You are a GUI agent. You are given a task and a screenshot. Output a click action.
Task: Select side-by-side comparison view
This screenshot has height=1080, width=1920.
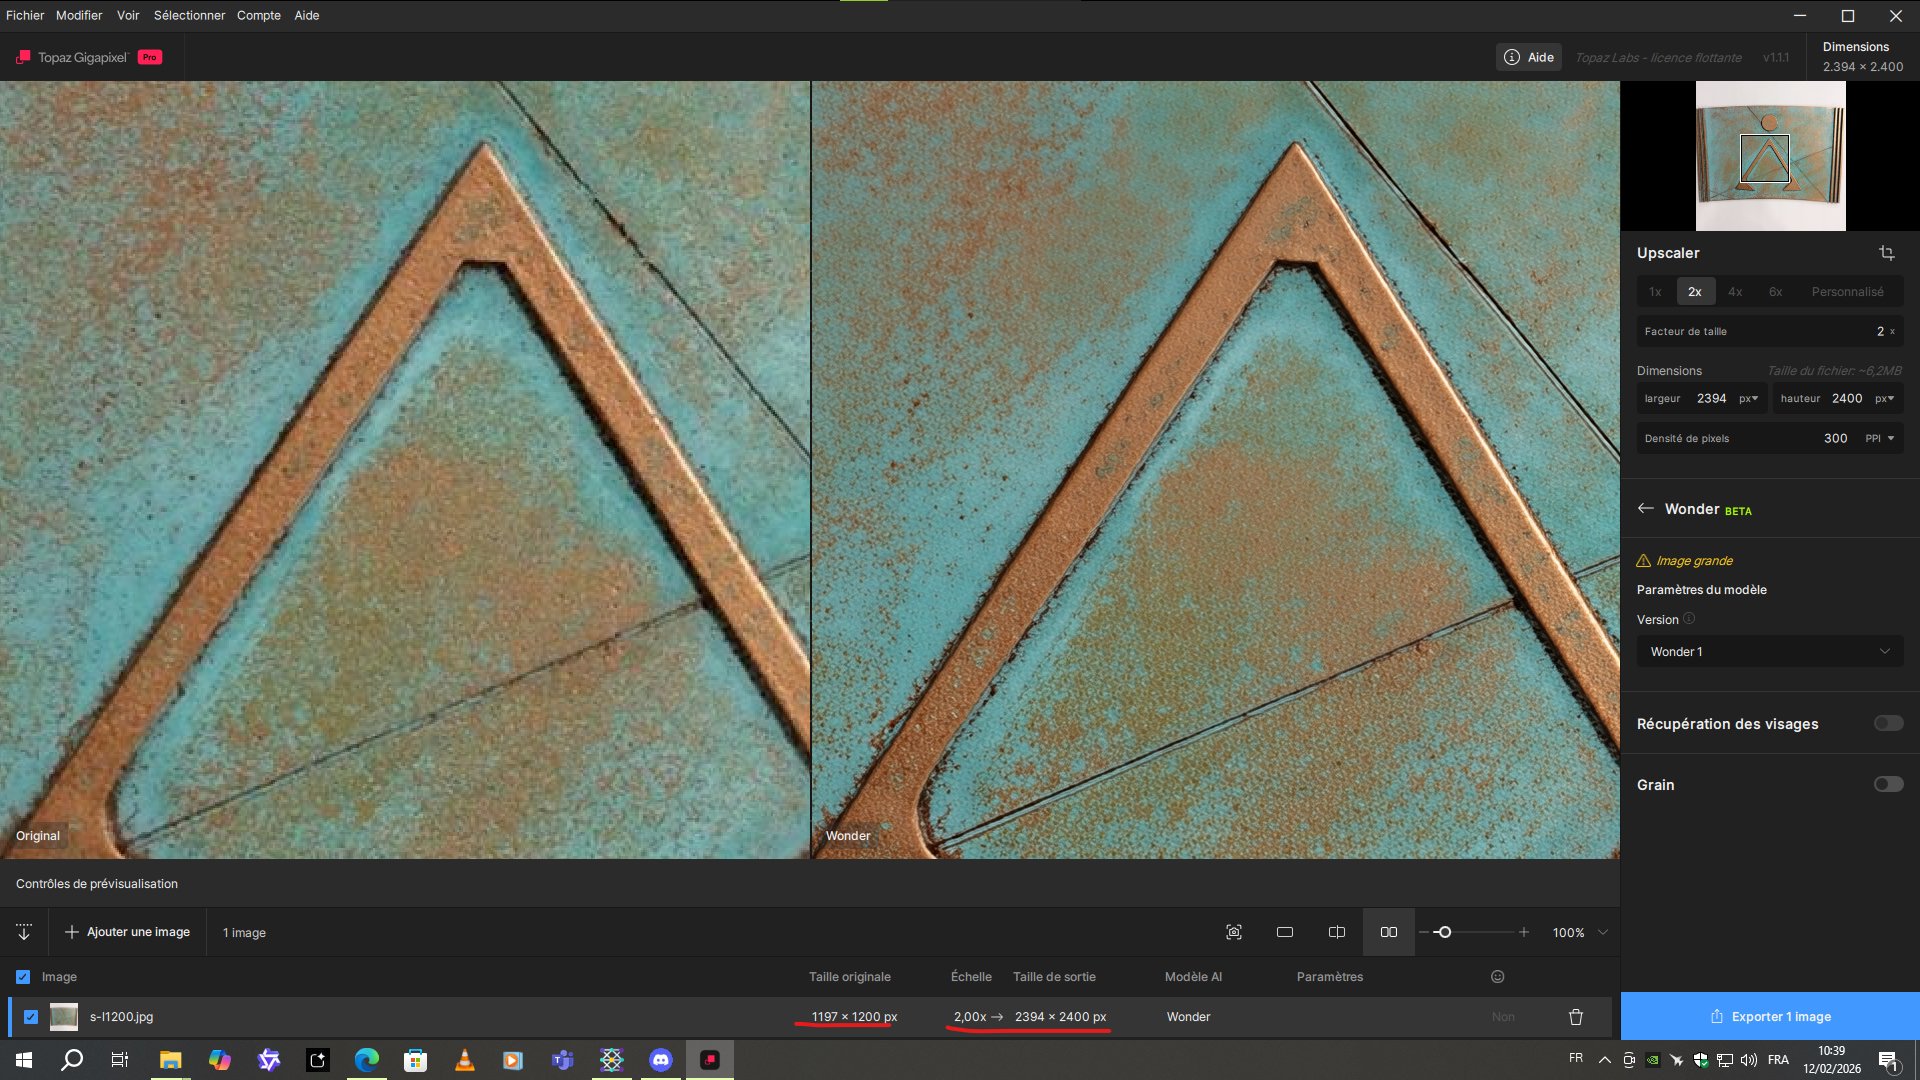click(1389, 932)
